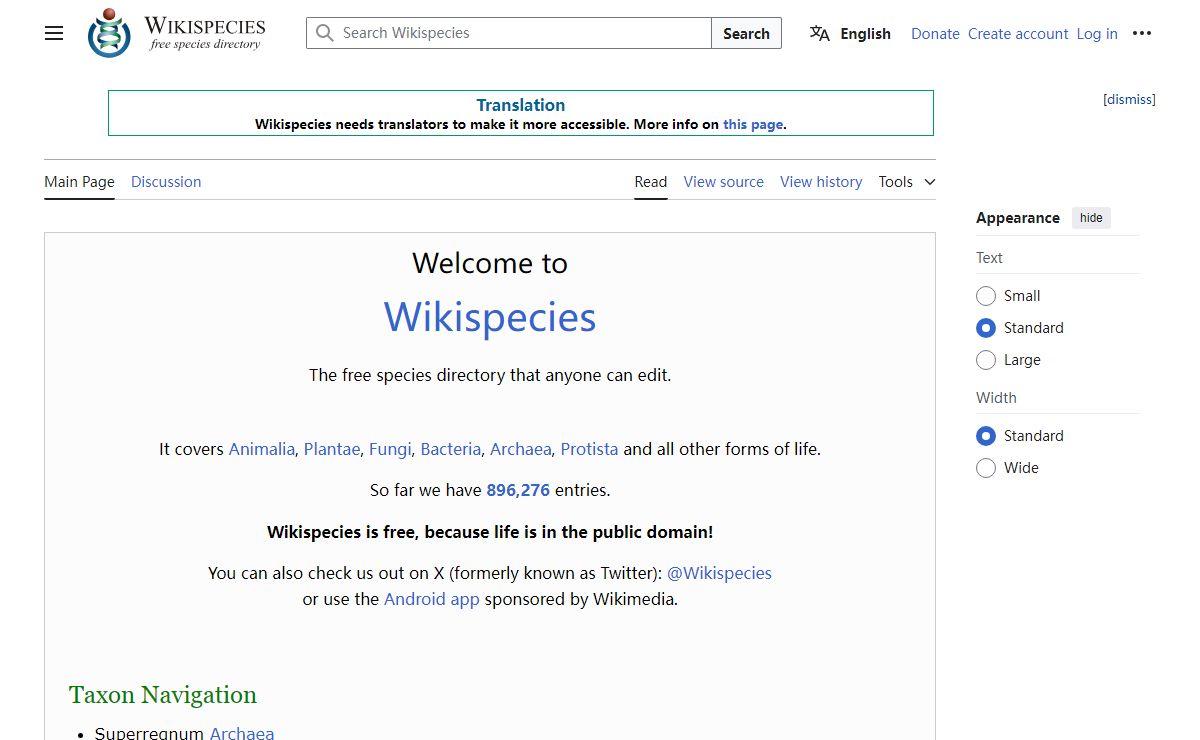Click the Wikispecies wordmark text
The width and height of the screenshot is (1200, 740).
(205, 26)
